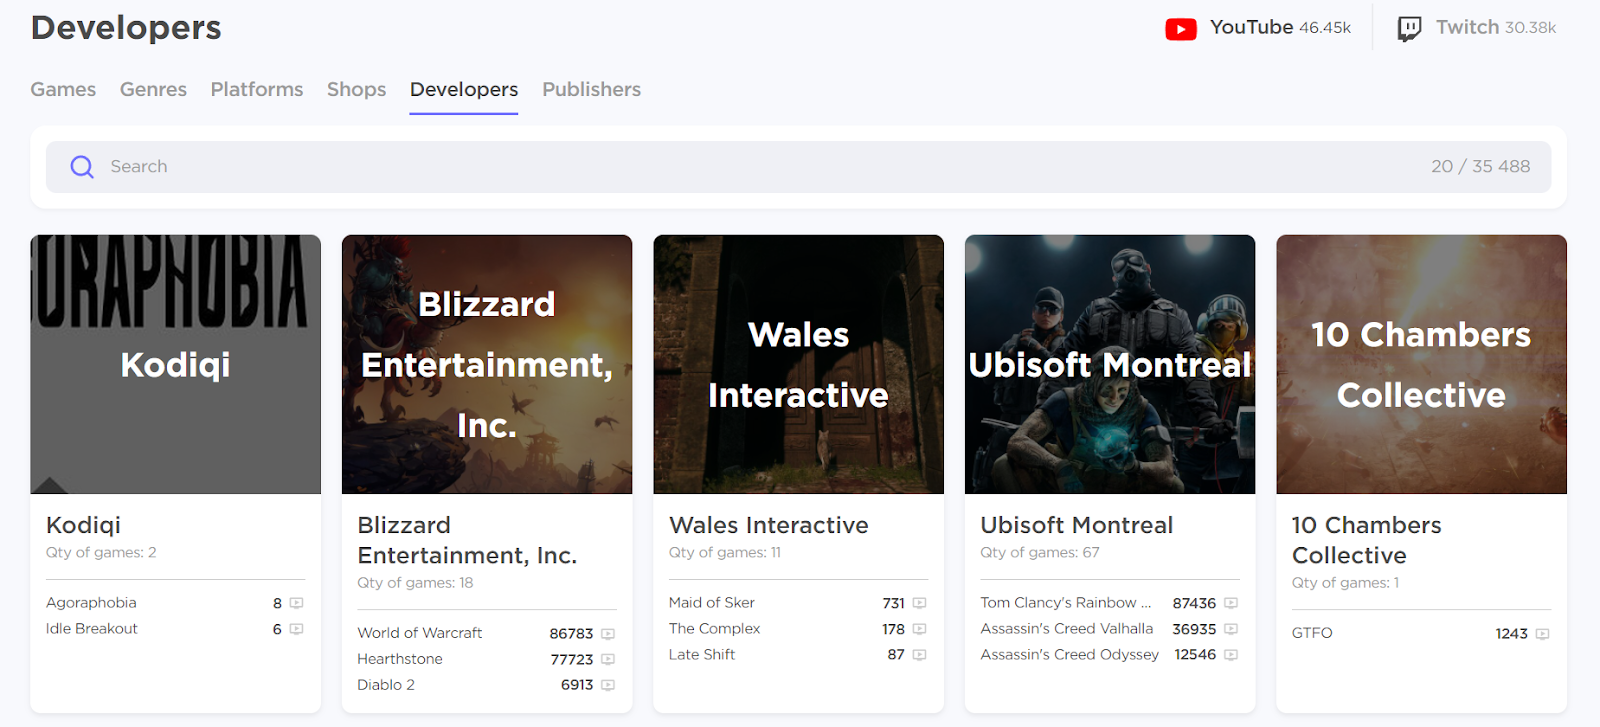Click the Twitch logo icon
Image resolution: width=1600 pixels, height=727 pixels.
[1409, 29]
